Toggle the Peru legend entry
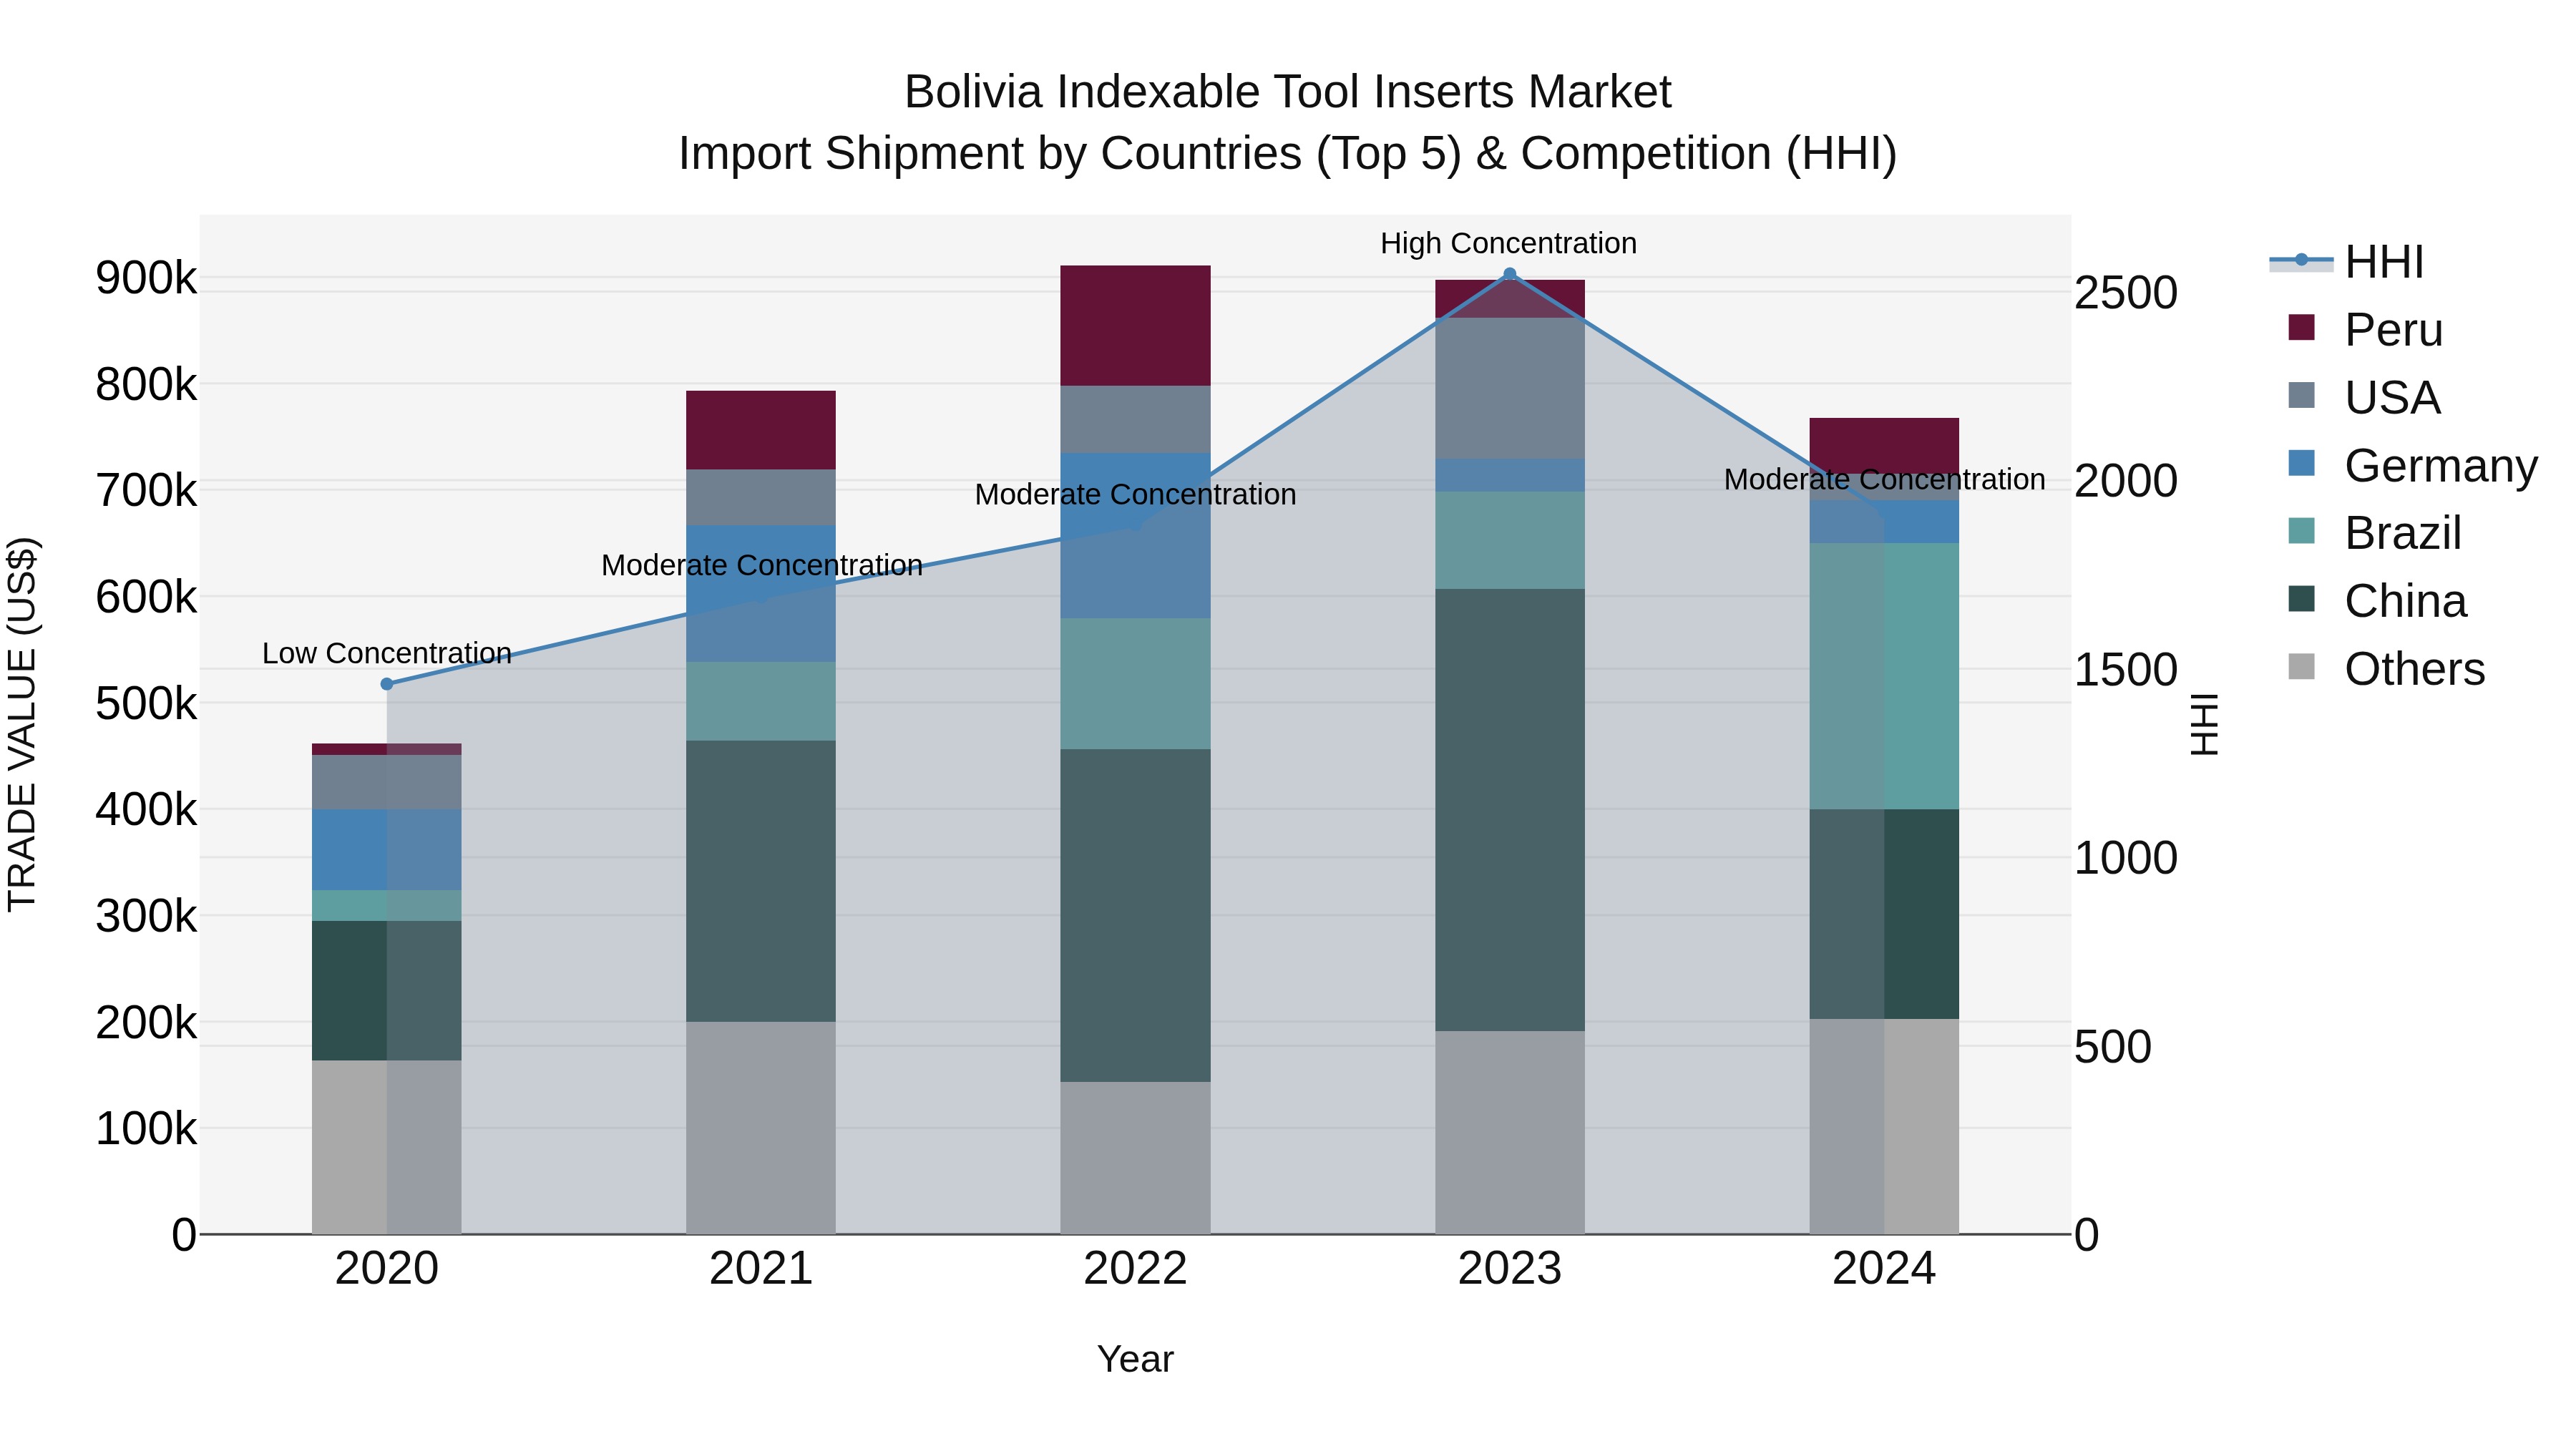Image resolution: width=2576 pixels, height=1449 pixels. point(2365,330)
